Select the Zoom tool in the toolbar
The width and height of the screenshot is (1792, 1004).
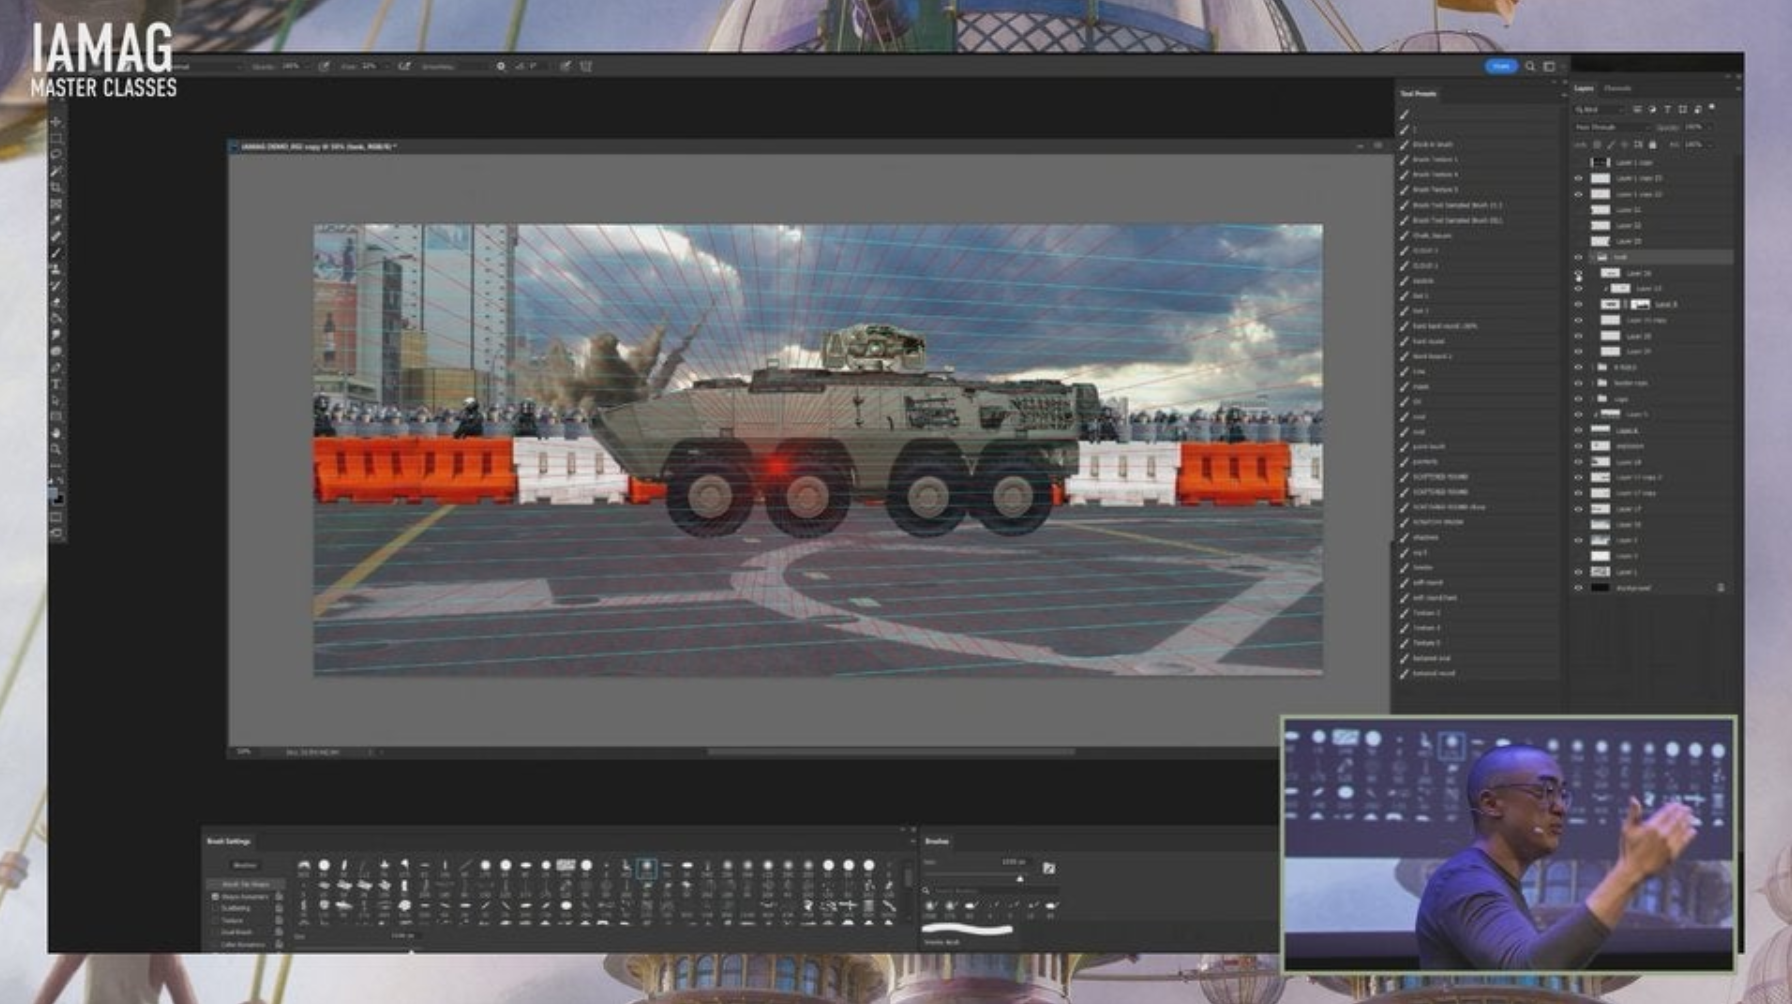pos(56,449)
